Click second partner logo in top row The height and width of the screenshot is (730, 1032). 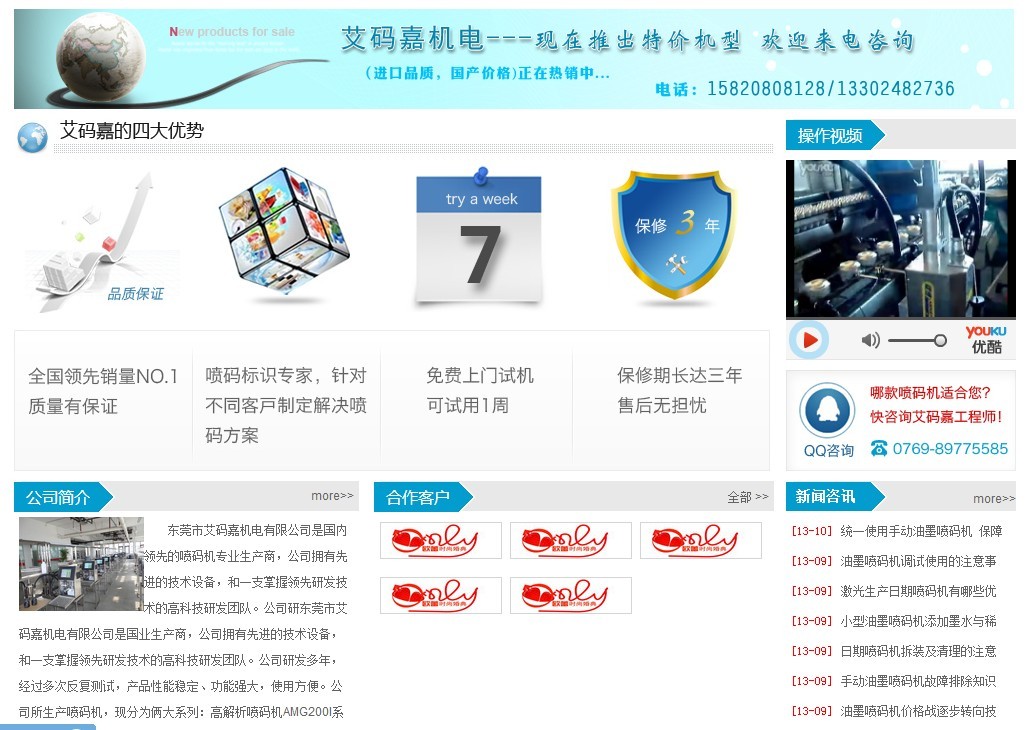[x=571, y=540]
